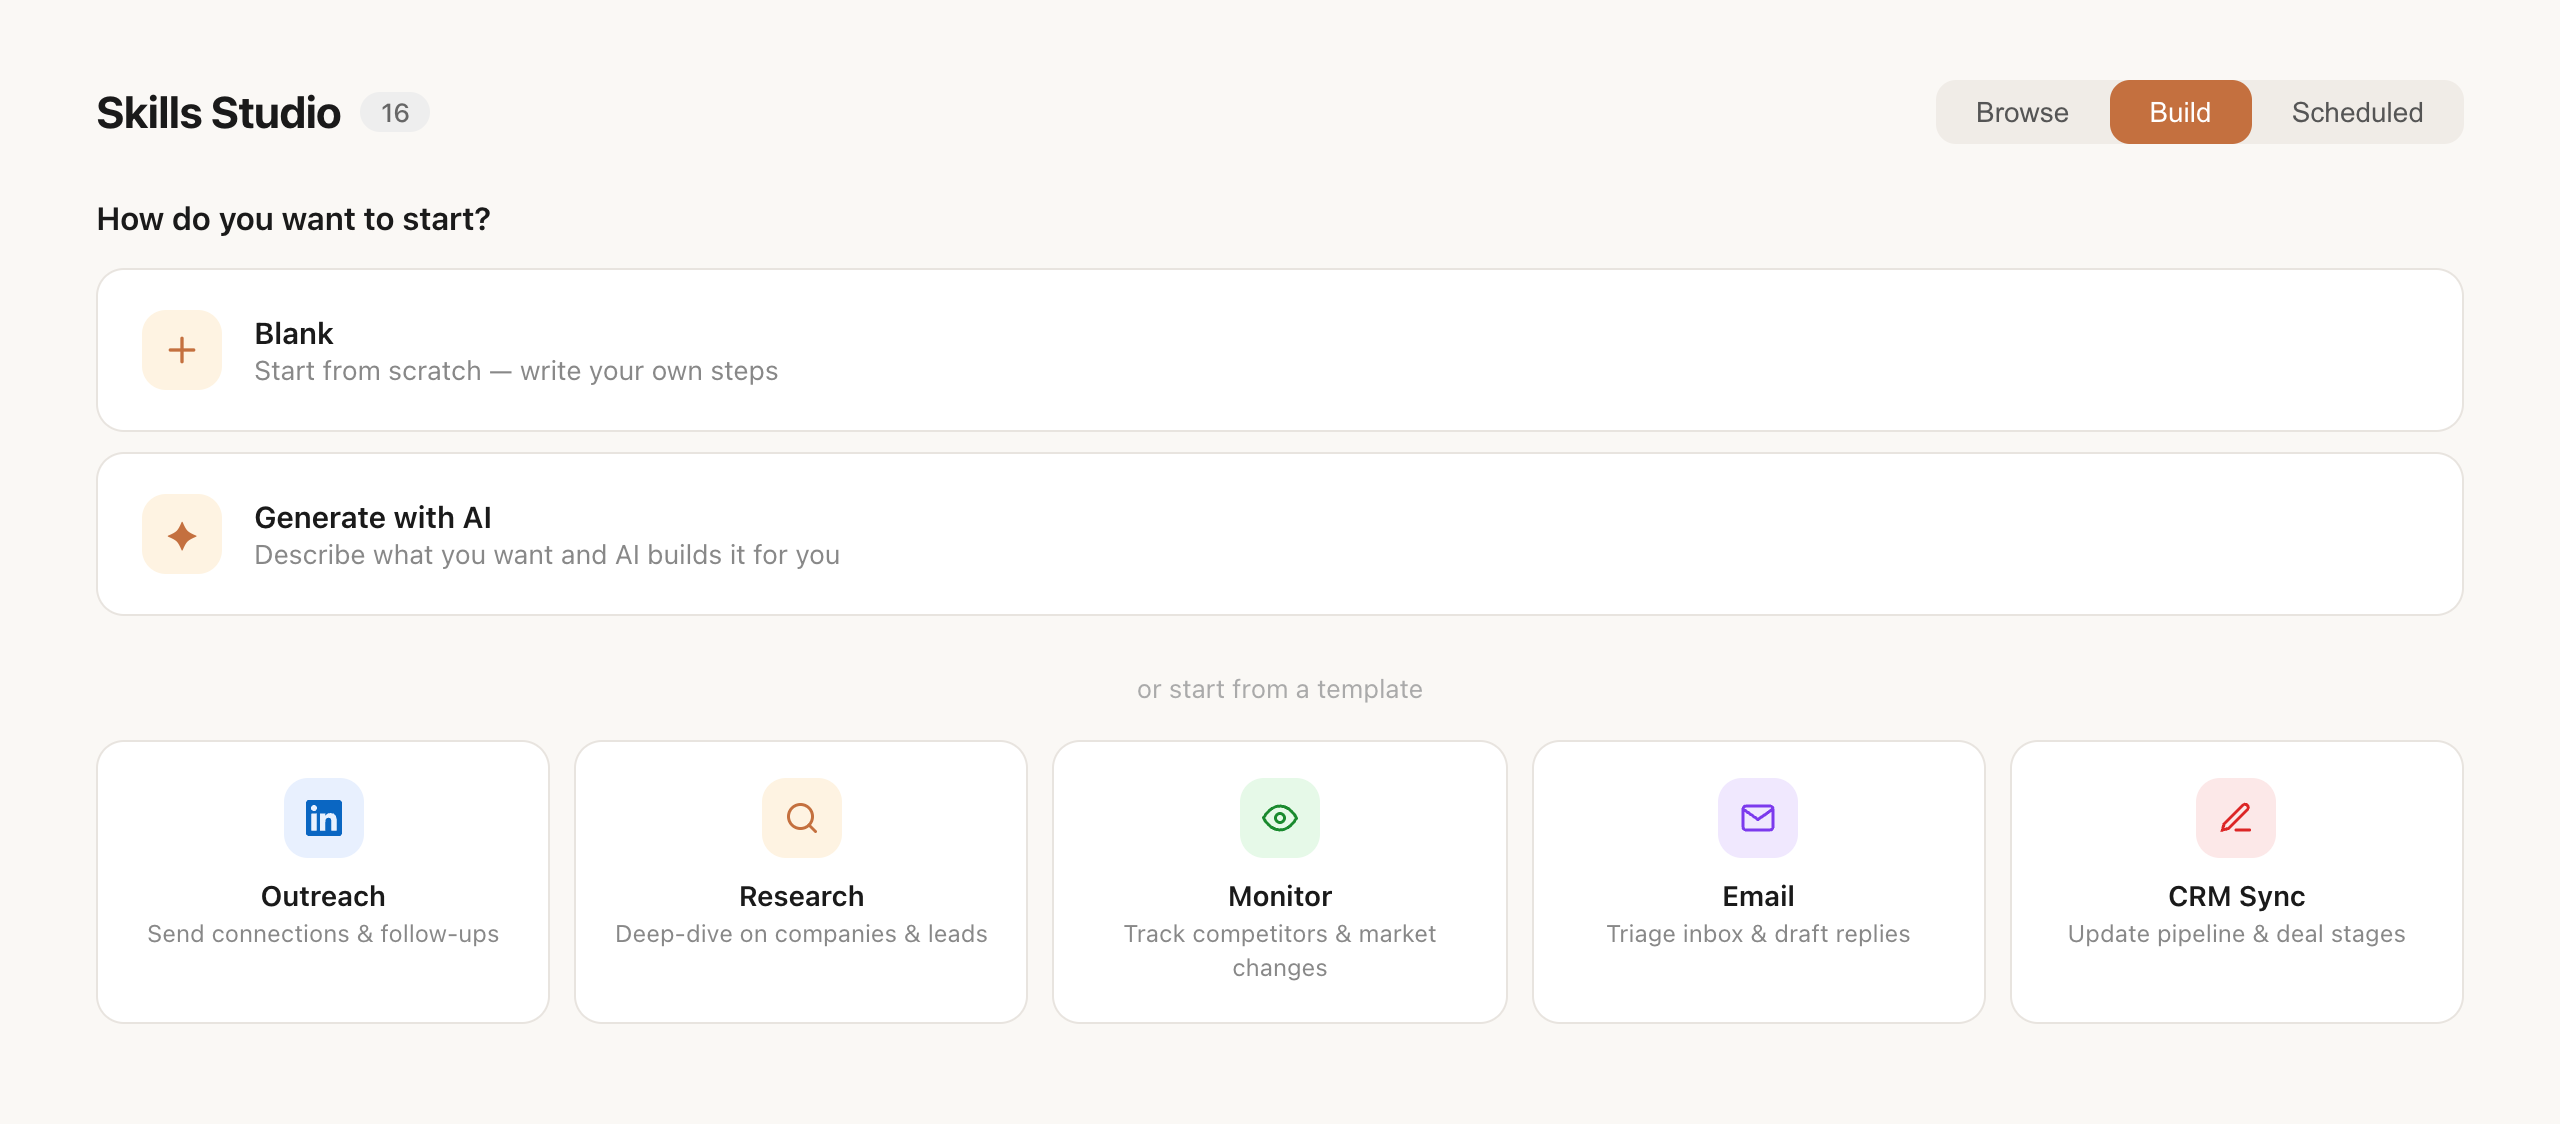Image resolution: width=2560 pixels, height=1124 pixels.
Task: Select the eye icon on the Monitor template
Action: [x=1280, y=818]
